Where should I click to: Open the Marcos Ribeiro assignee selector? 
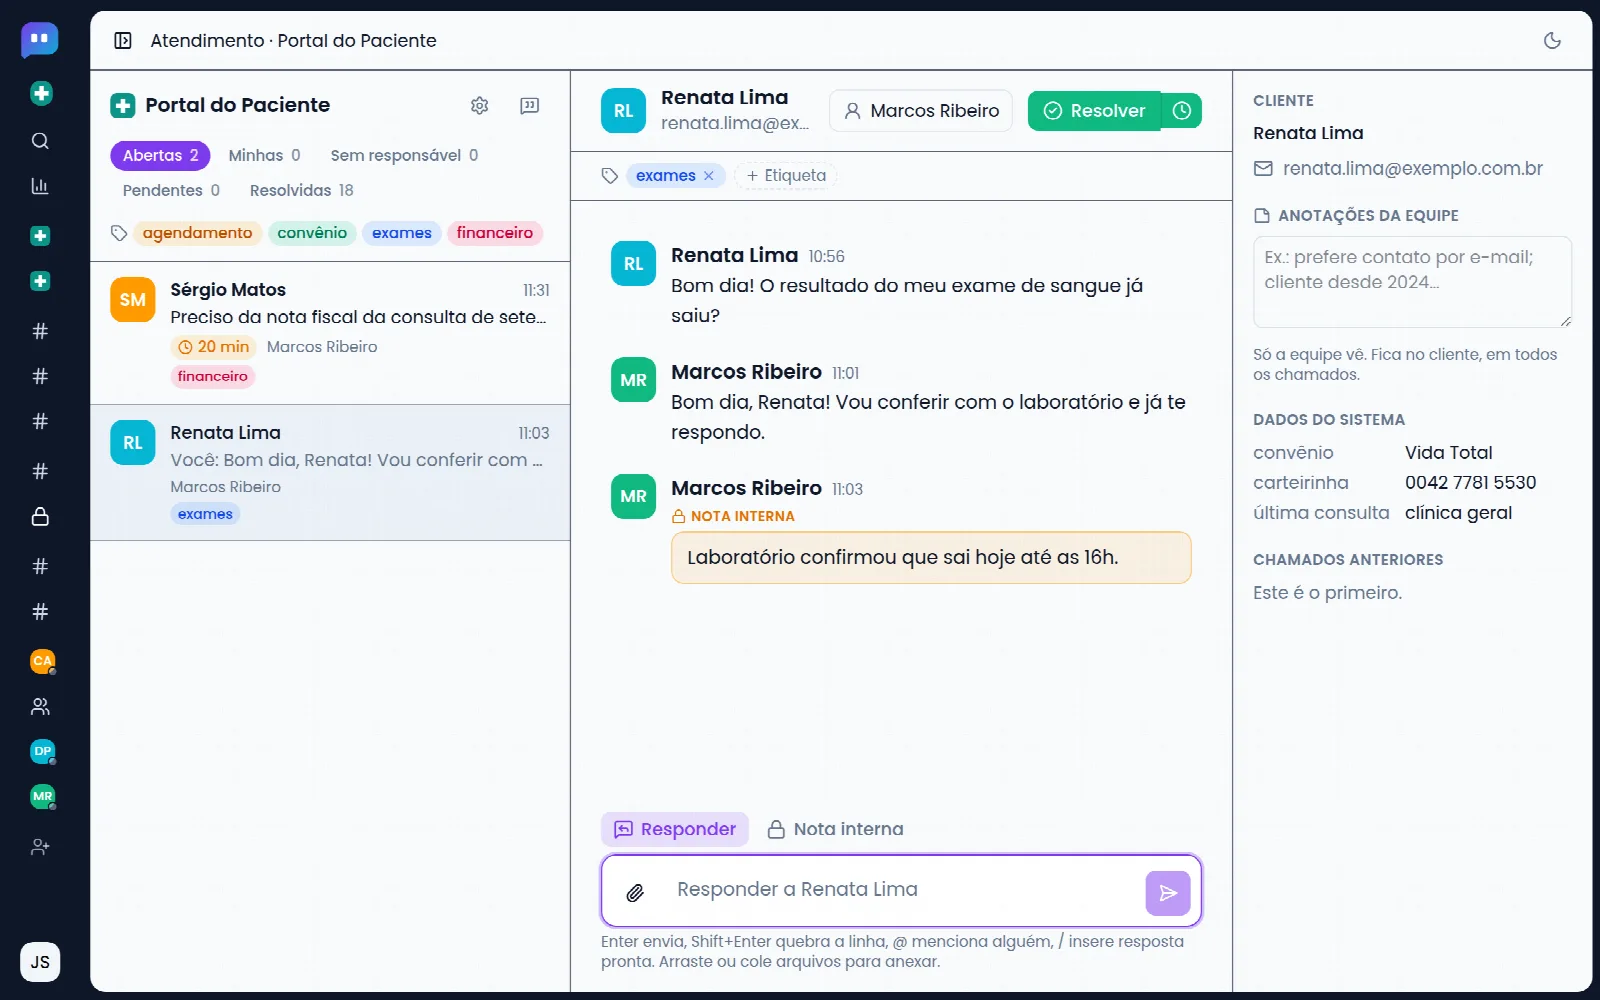921,111
